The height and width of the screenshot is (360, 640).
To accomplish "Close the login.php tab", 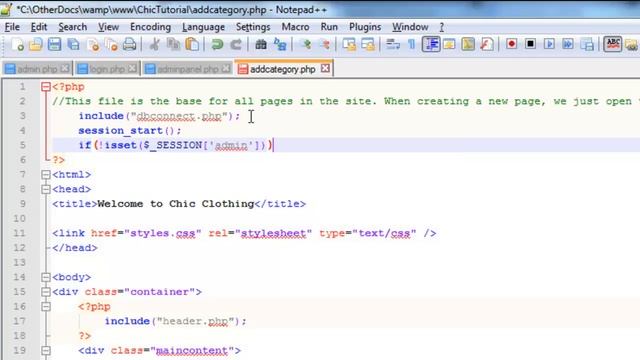I will click(x=132, y=69).
